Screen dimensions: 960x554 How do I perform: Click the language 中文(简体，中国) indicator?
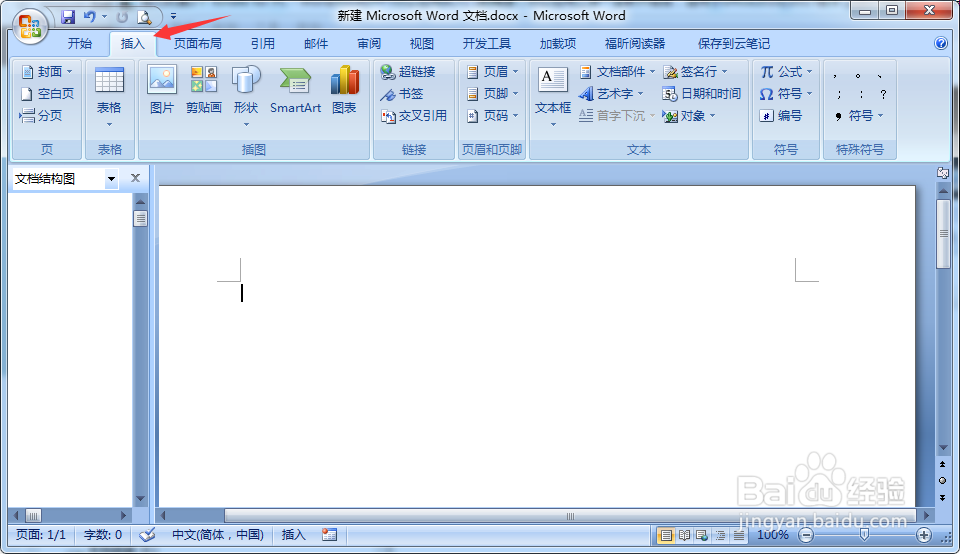click(x=218, y=535)
